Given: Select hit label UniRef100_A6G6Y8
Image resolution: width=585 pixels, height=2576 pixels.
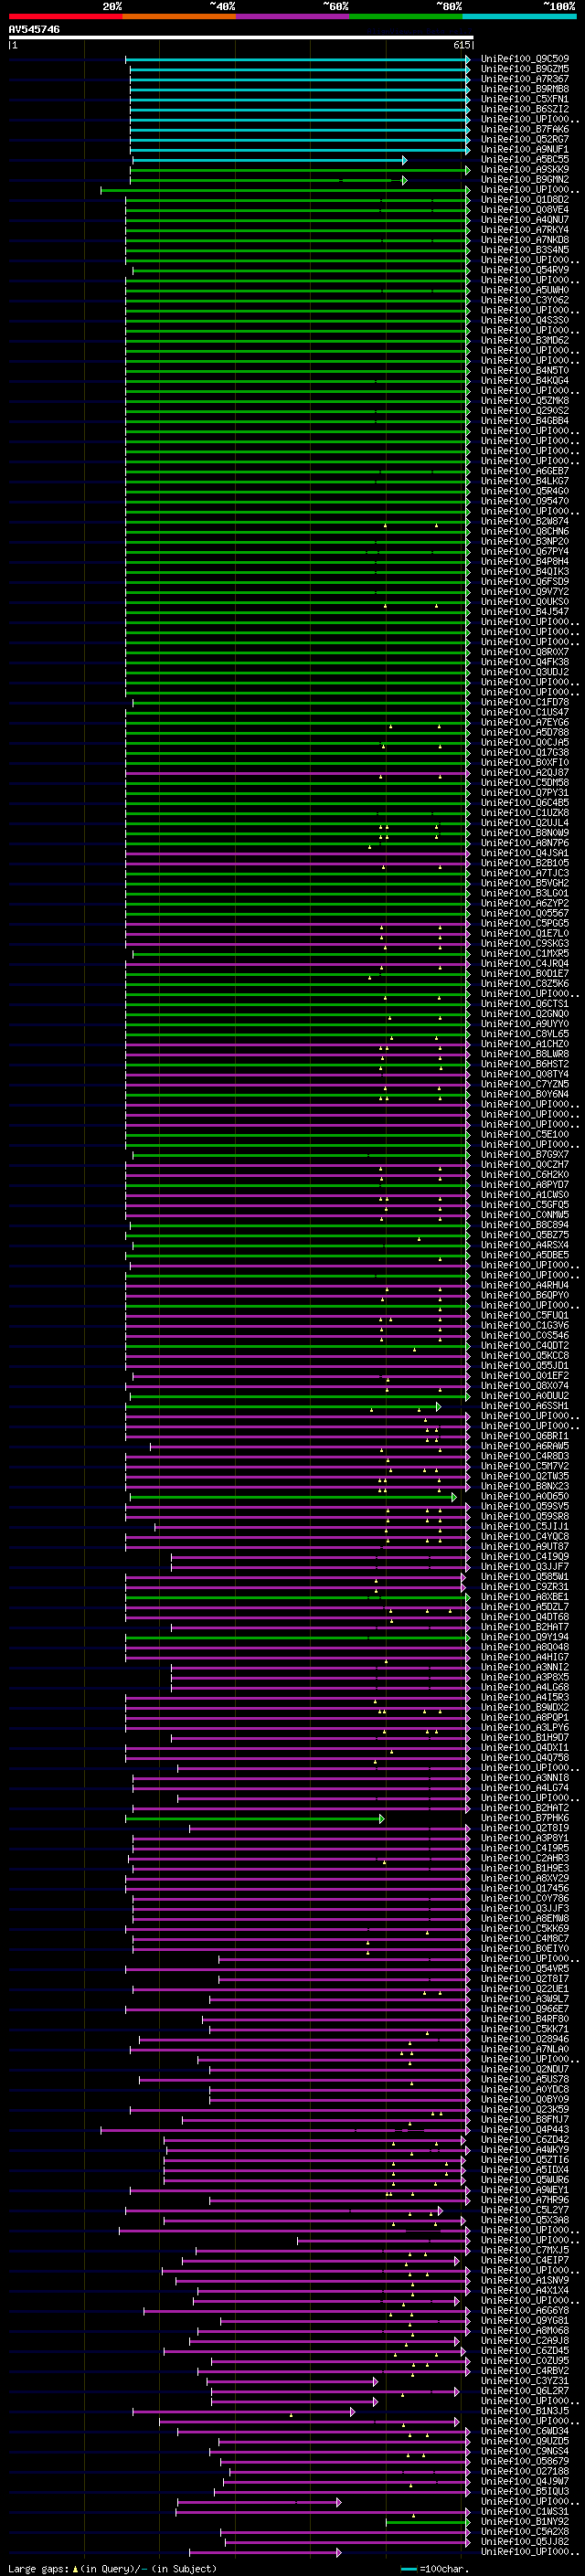Looking at the screenshot, I should click(x=525, y=2311).
